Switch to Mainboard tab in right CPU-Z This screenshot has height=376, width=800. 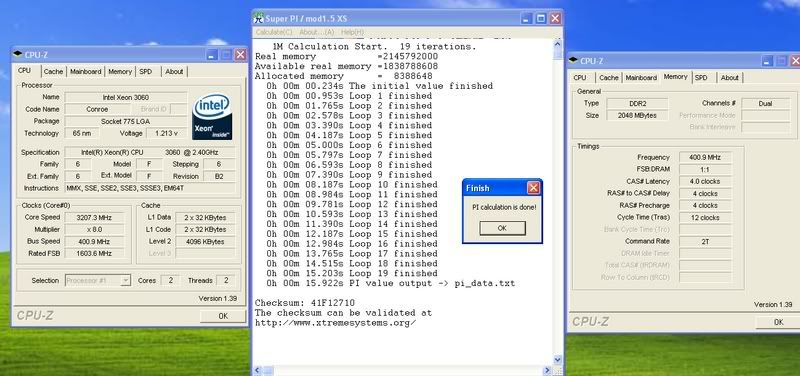pyautogui.click(x=641, y=78)
